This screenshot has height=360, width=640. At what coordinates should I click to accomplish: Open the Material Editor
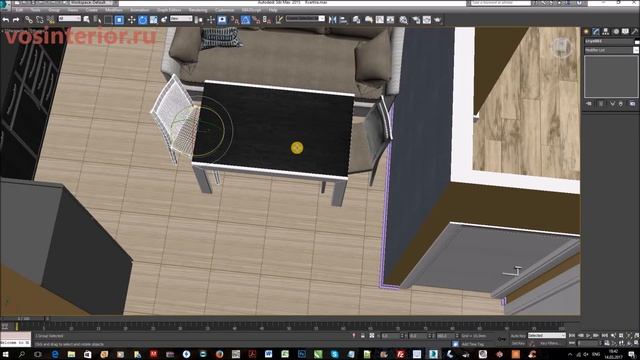pyautogui.click(x=403, y=20)
